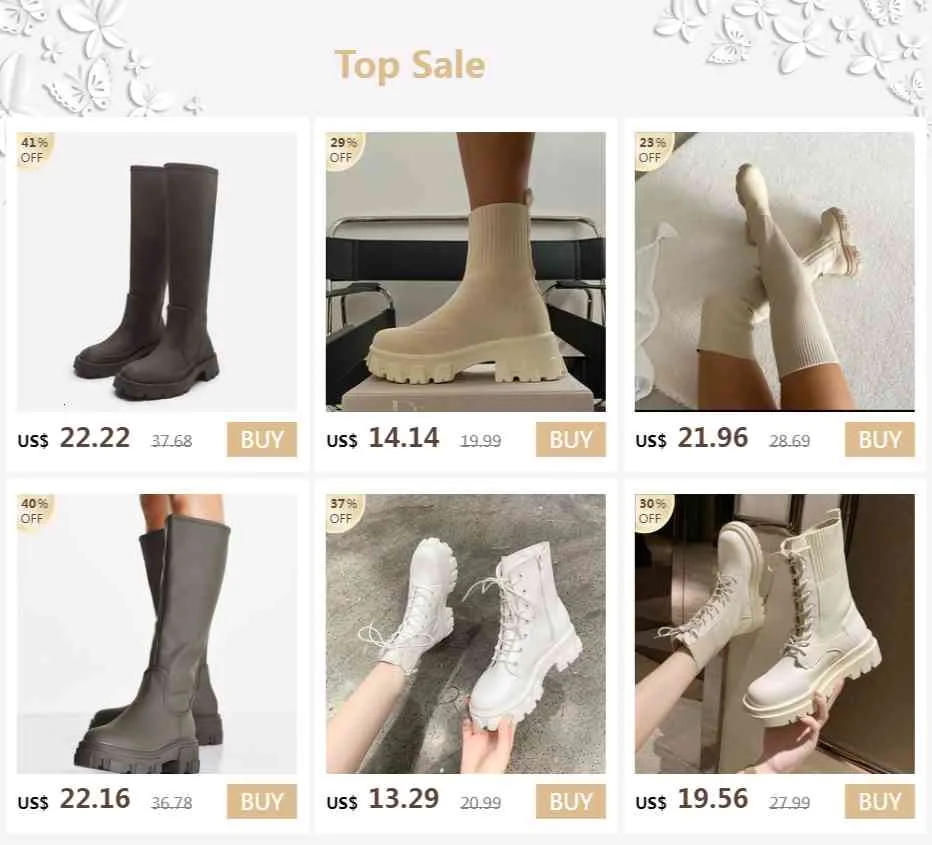Open the cream knee-high sock boots photo
932x845 pixels.
point(774,272)
